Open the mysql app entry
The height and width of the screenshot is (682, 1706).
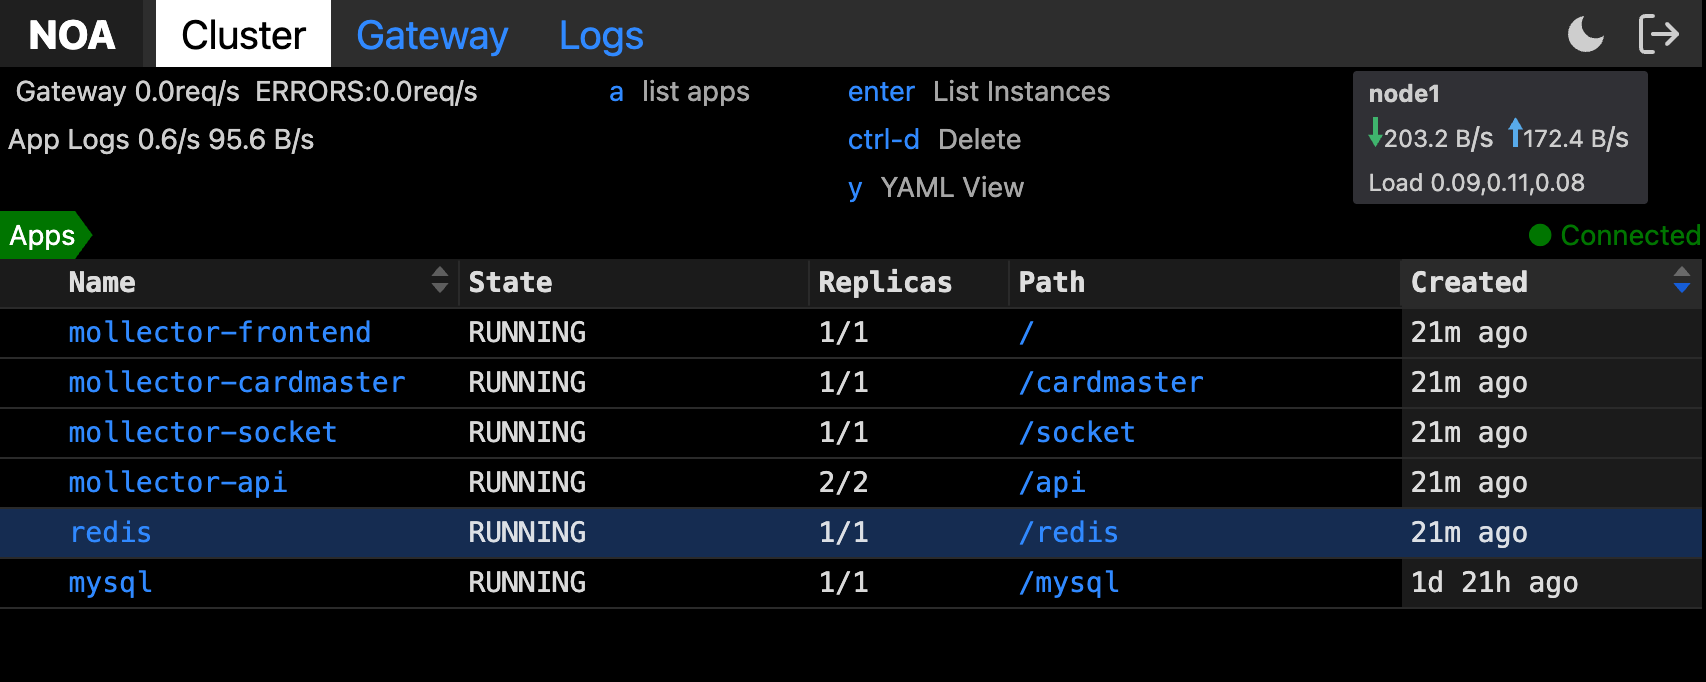click(110, 582)
